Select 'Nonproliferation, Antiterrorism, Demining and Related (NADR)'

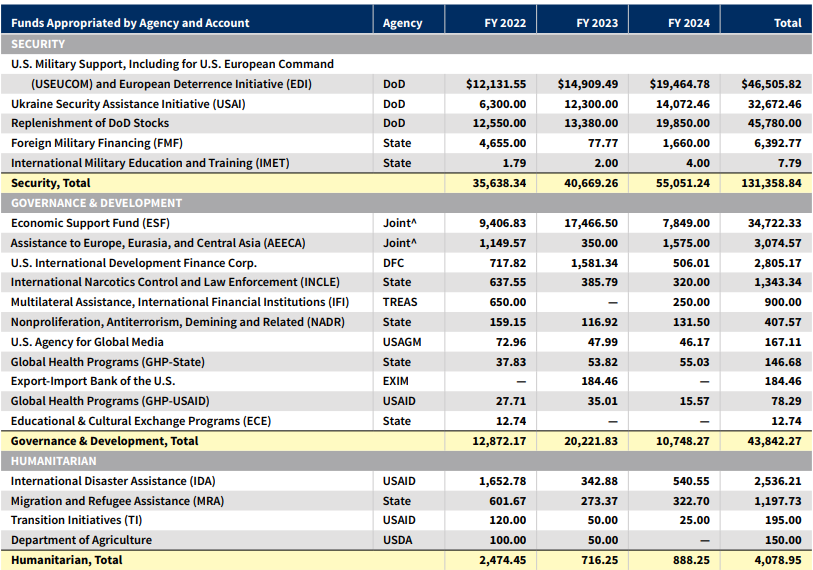pos(178,322)
